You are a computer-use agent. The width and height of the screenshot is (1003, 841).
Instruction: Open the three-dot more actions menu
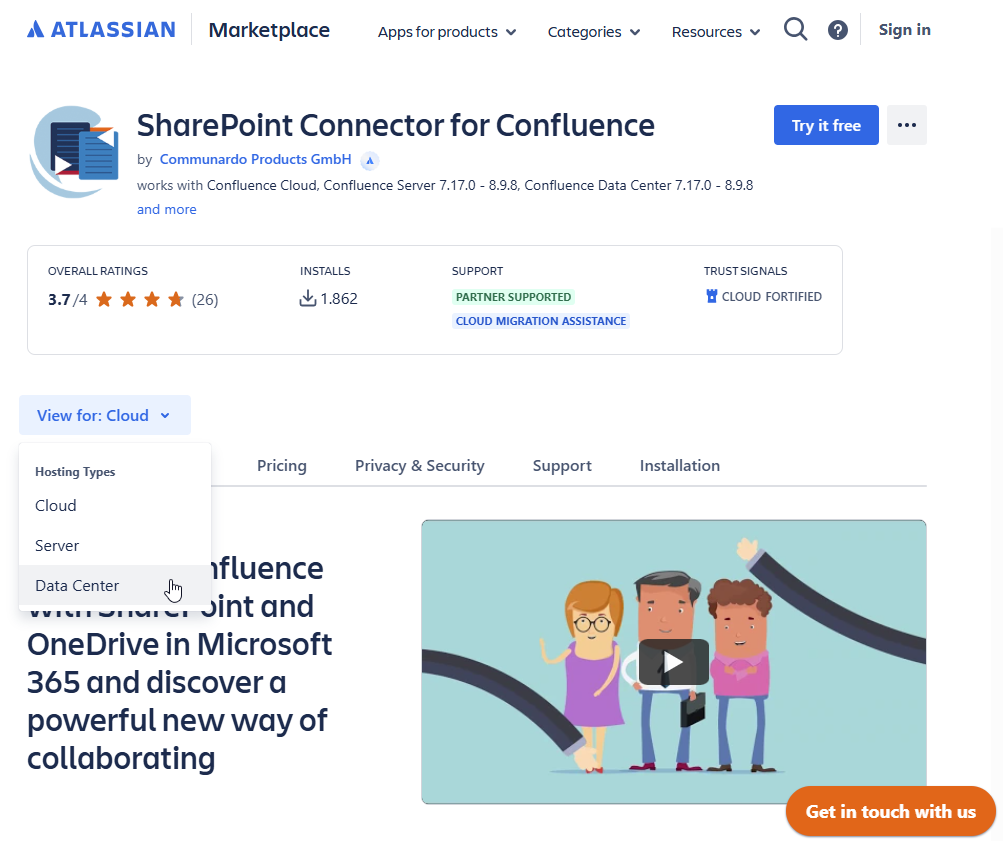906,125
